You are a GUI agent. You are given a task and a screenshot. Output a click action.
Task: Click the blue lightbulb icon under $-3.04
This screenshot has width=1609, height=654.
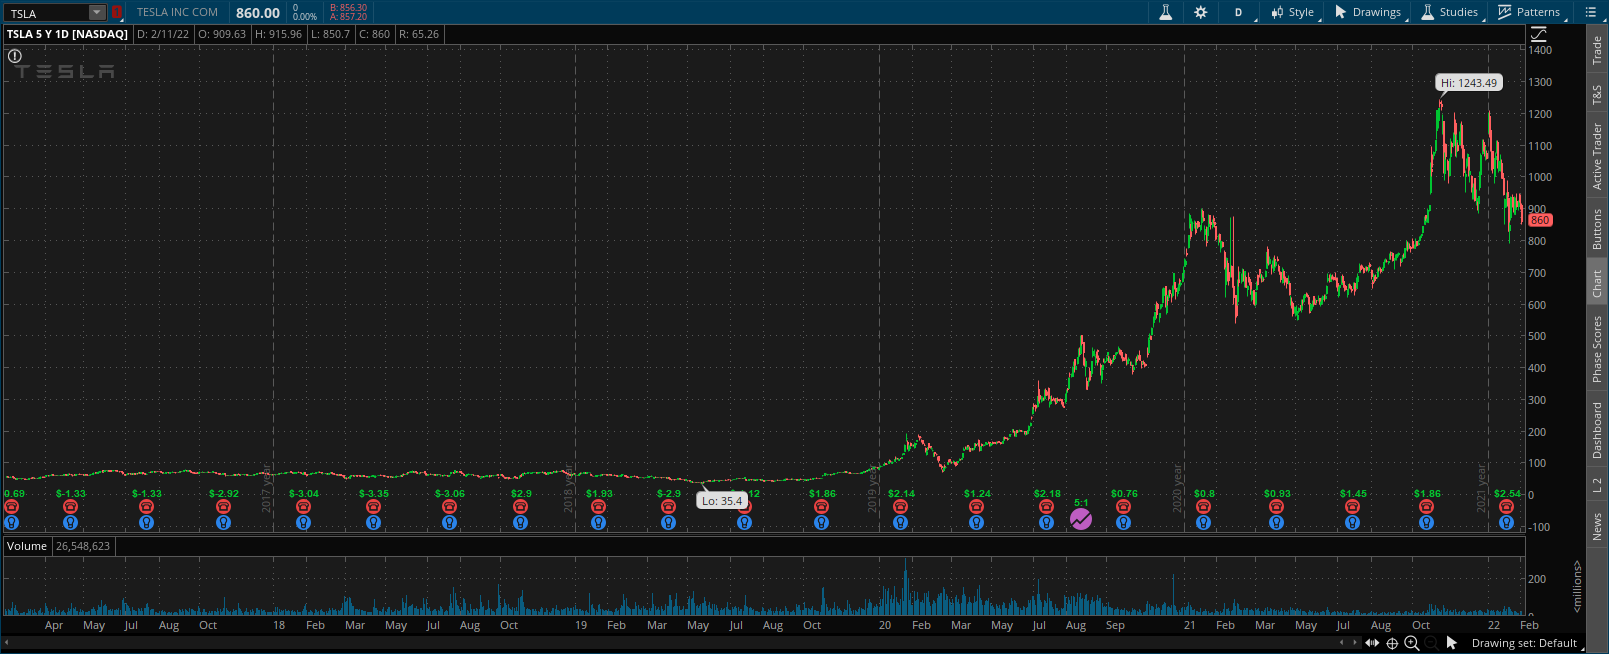303,522
